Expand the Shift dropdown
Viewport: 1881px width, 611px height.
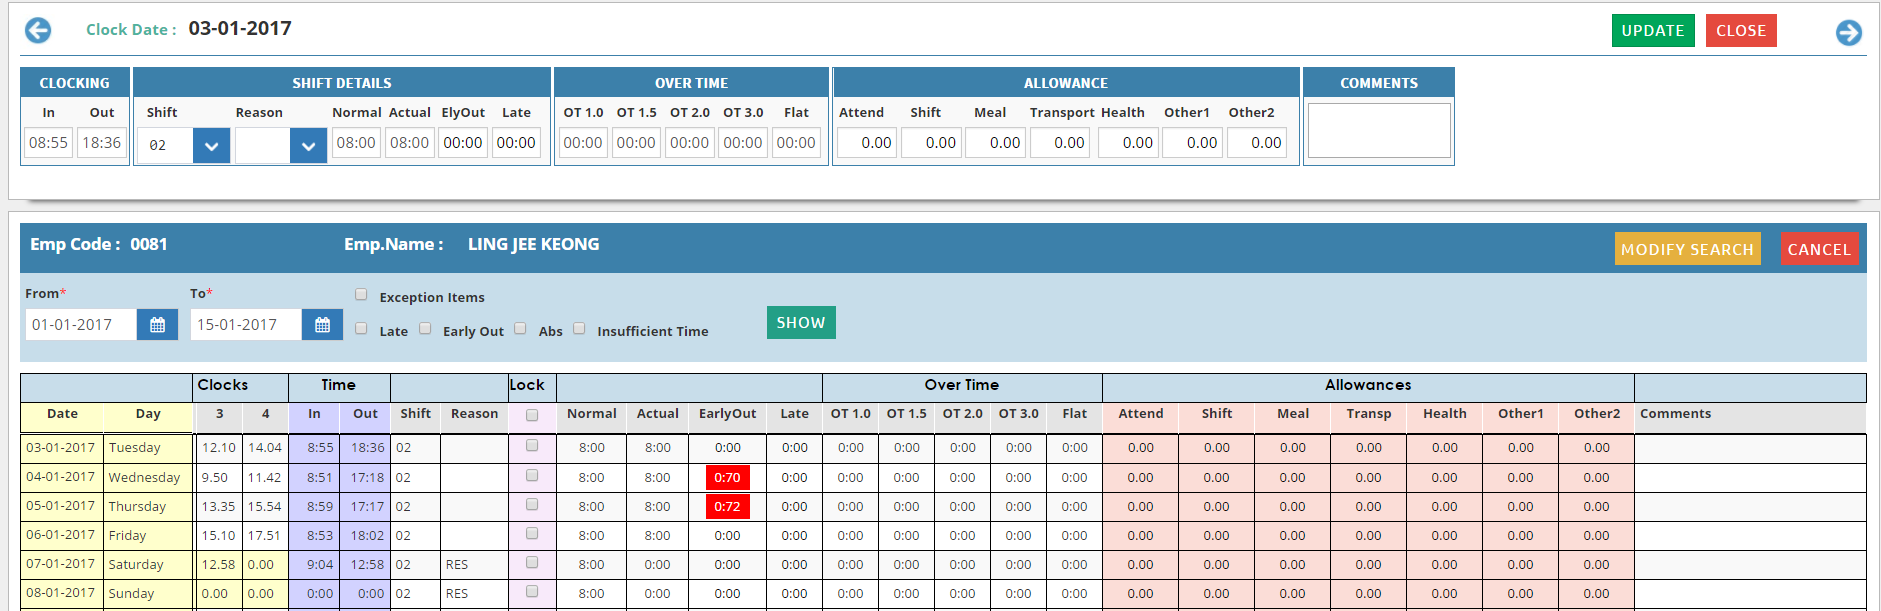(x=211, y=146)
